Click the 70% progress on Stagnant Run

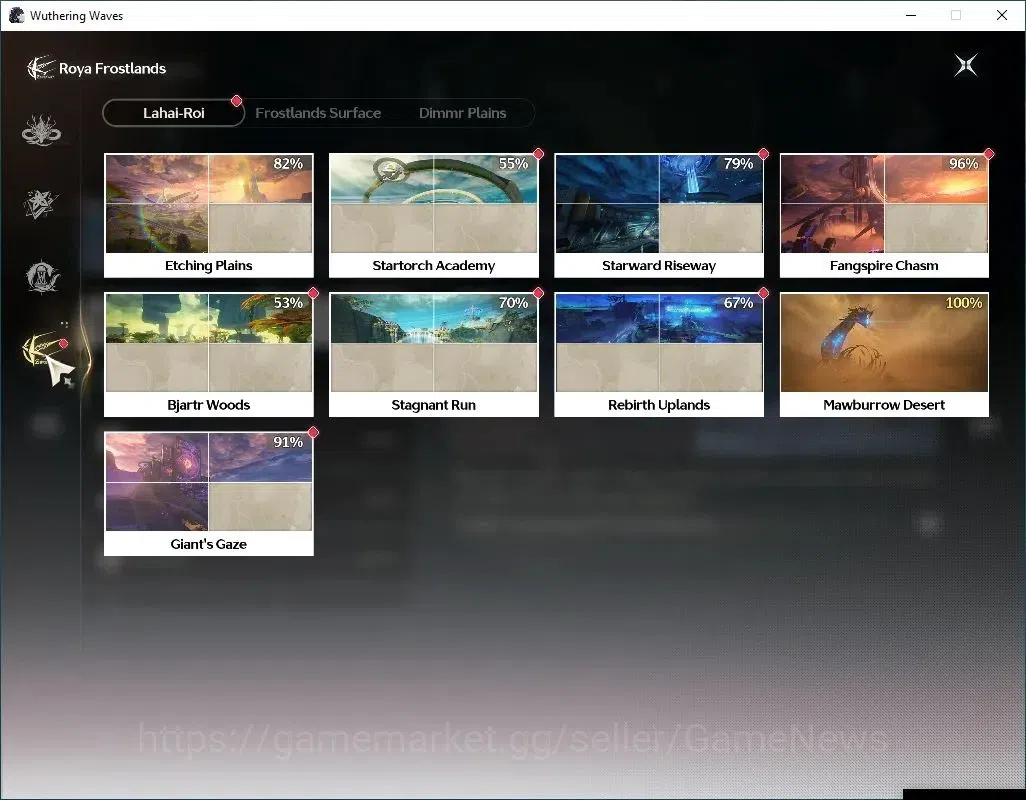[x=513, y=303]
